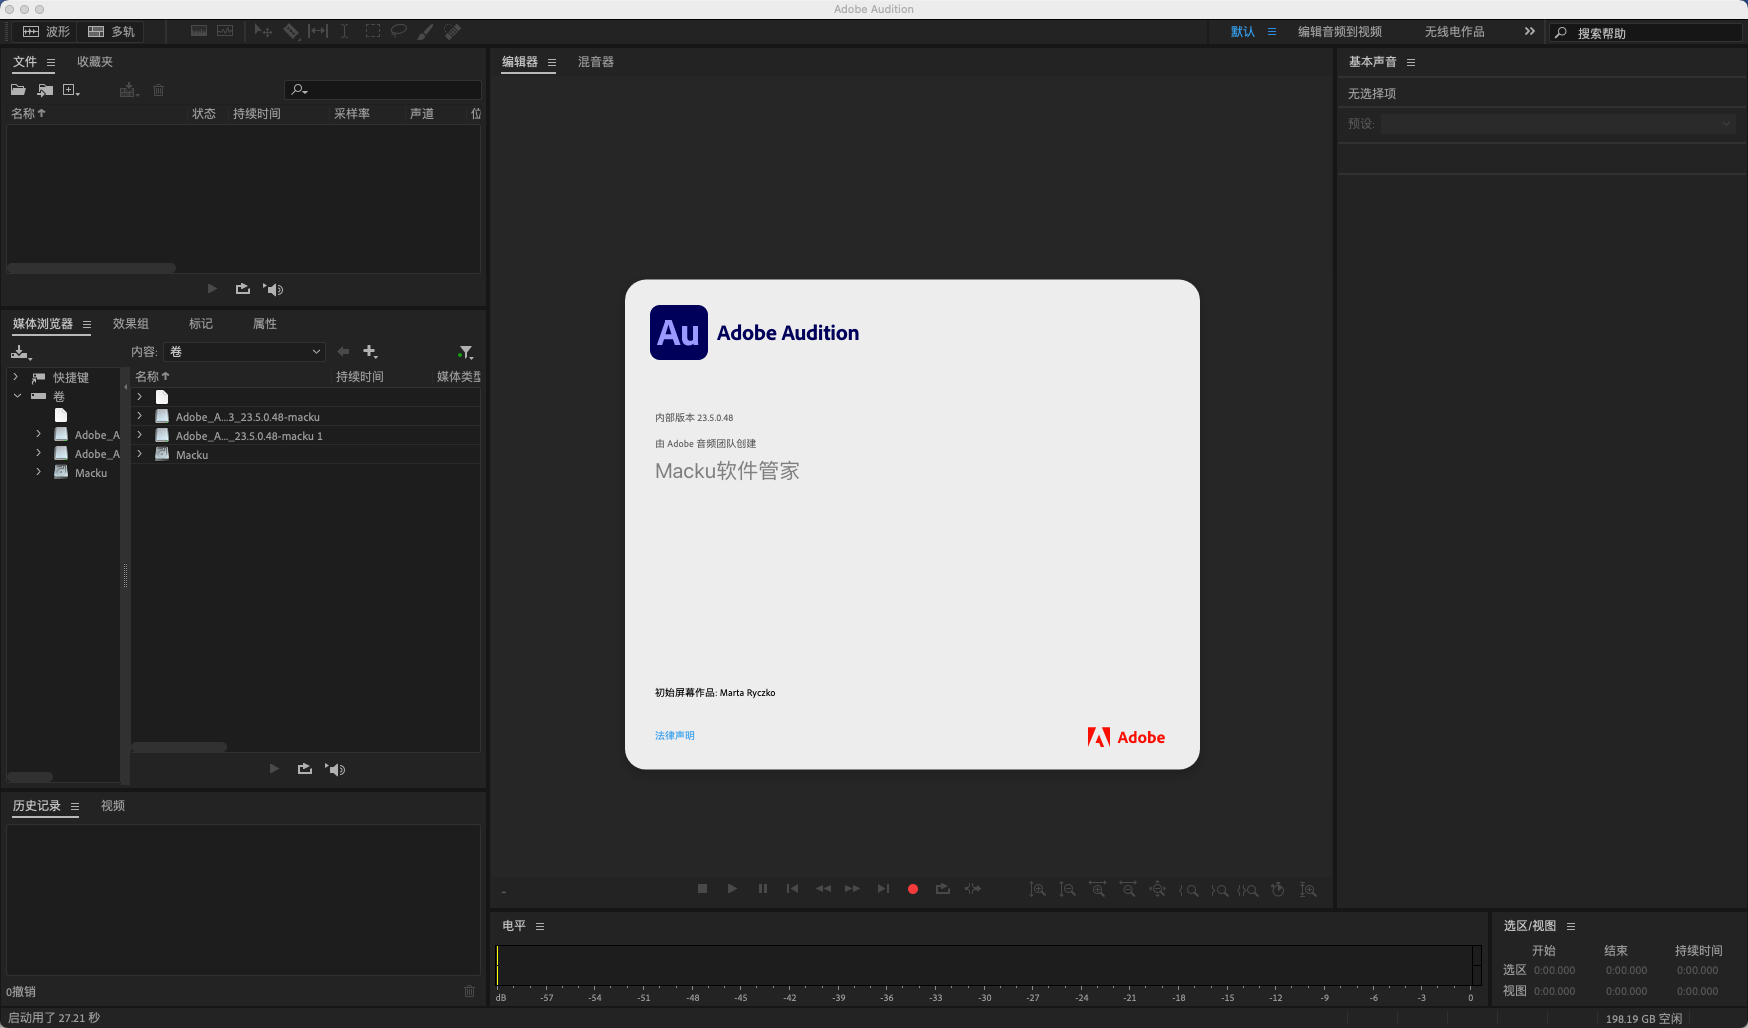
Task: Click the 采样率 column header
Action: point(352,114)
